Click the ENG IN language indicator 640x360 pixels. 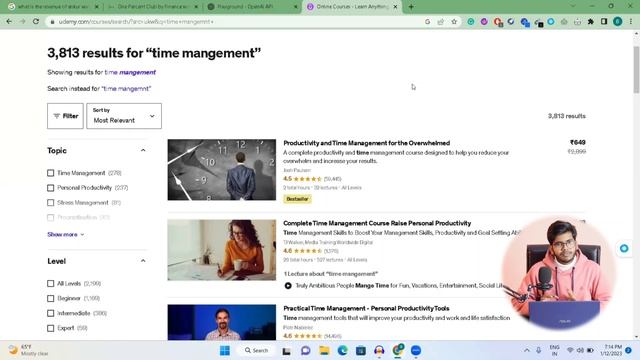[x=554, y=350]
